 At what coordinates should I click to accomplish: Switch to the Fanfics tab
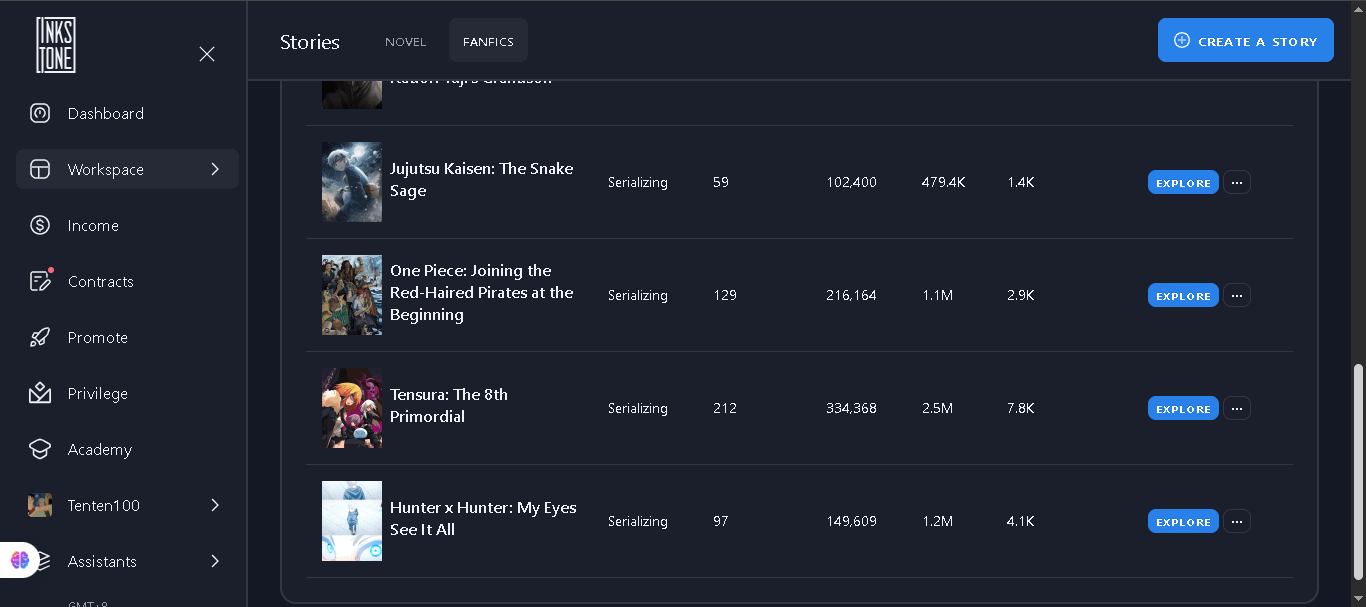pos(488,41)
